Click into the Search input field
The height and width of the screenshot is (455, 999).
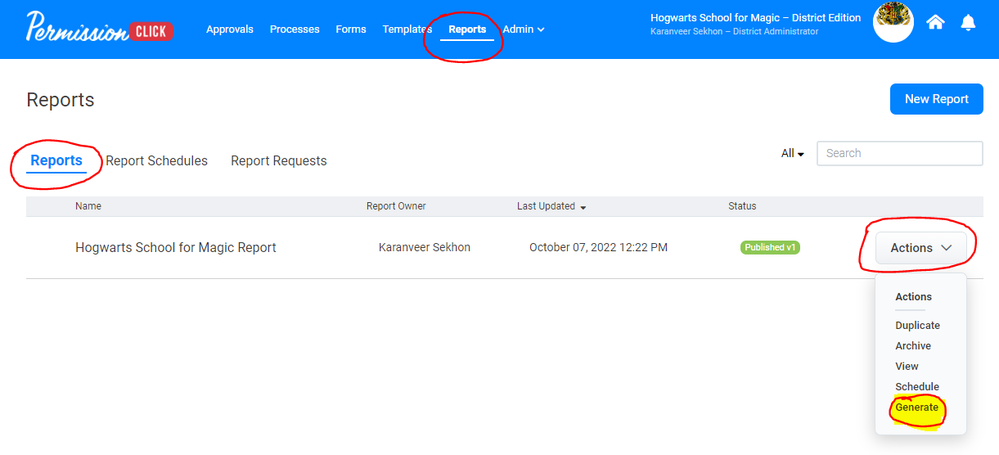[899, 153]
